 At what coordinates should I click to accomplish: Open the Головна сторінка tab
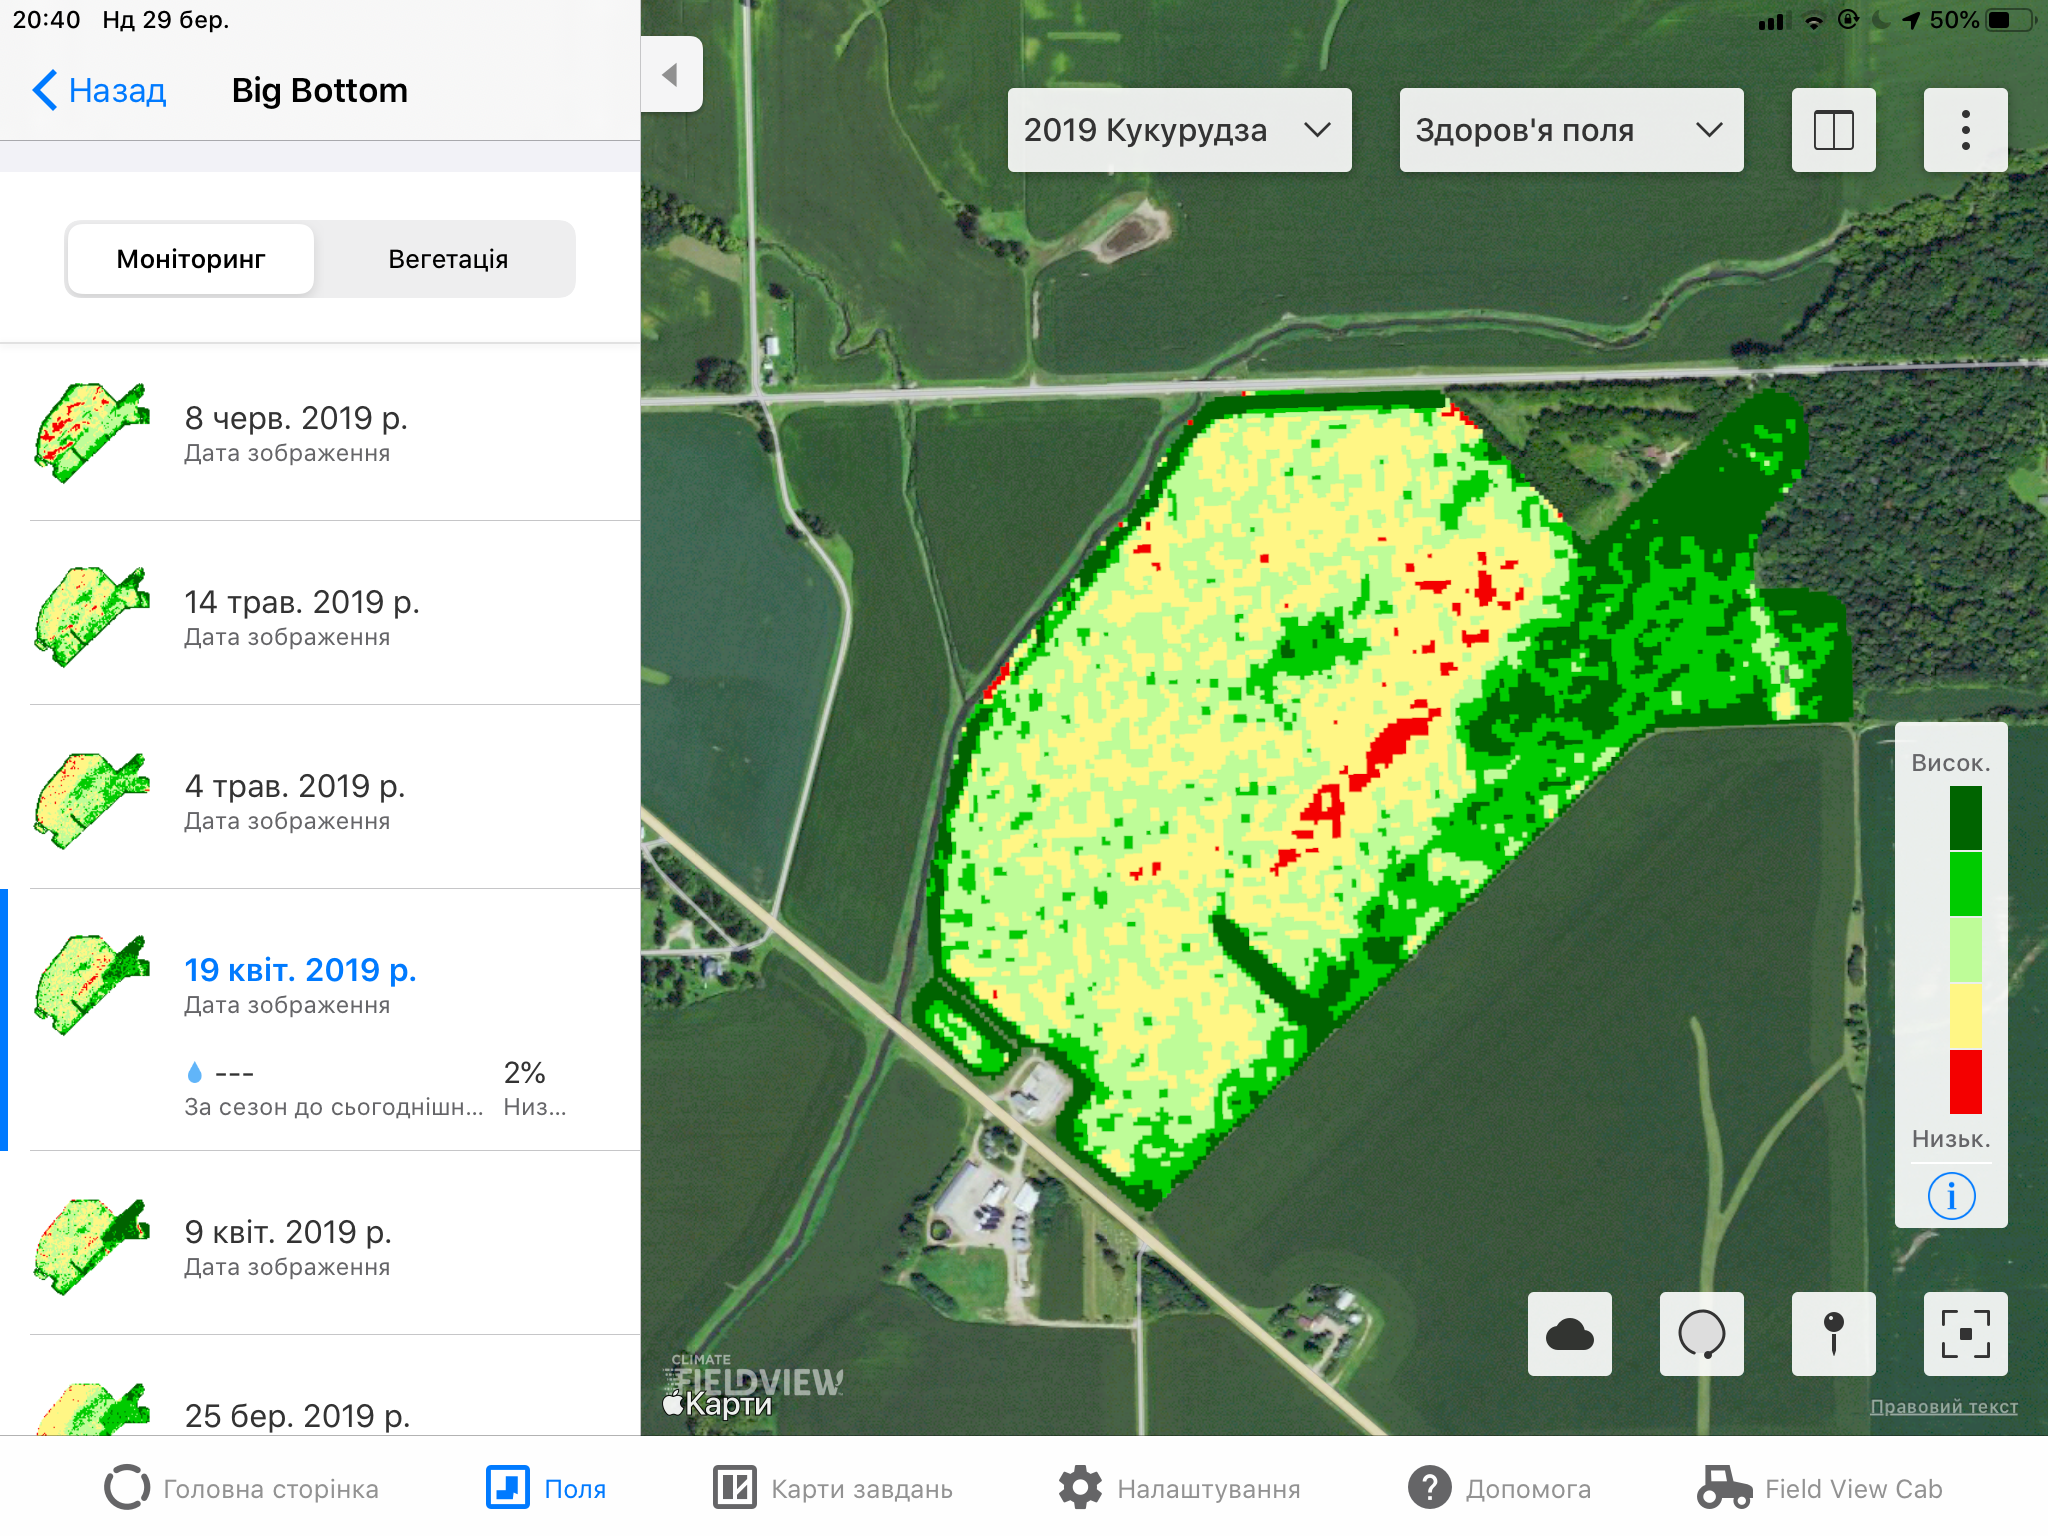point(271,1489)
